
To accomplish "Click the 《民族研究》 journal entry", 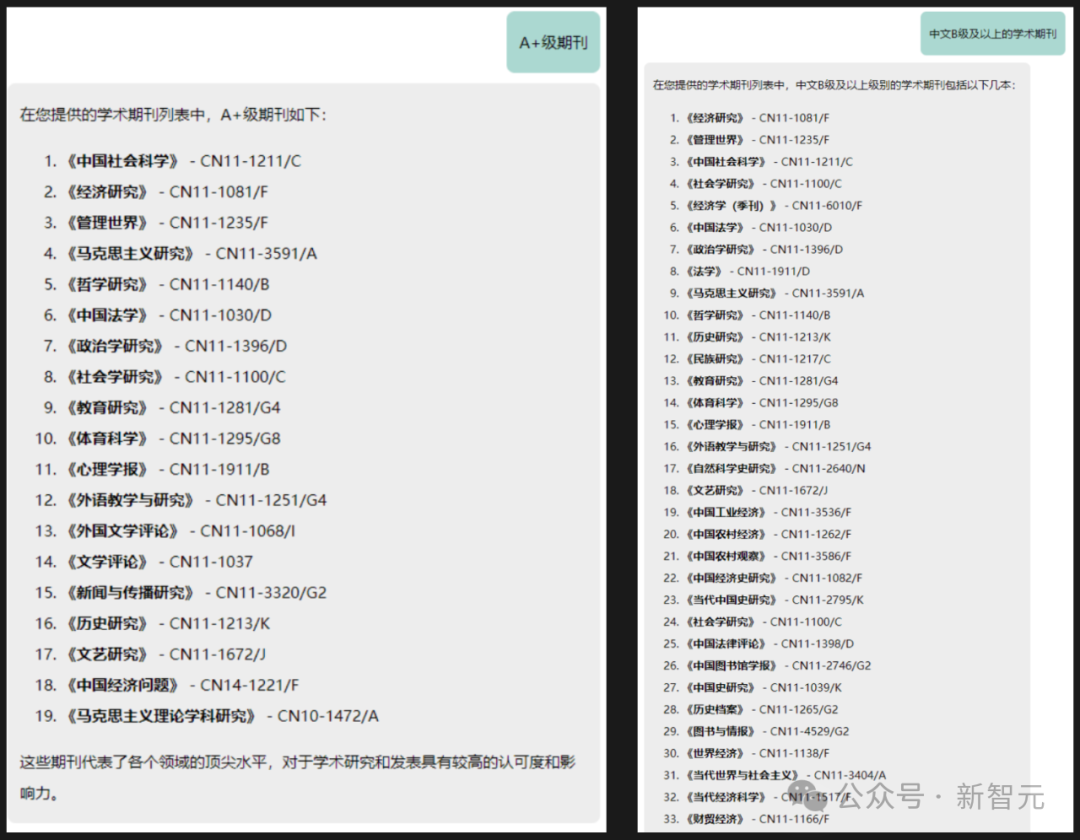I will tap(715, 359).
